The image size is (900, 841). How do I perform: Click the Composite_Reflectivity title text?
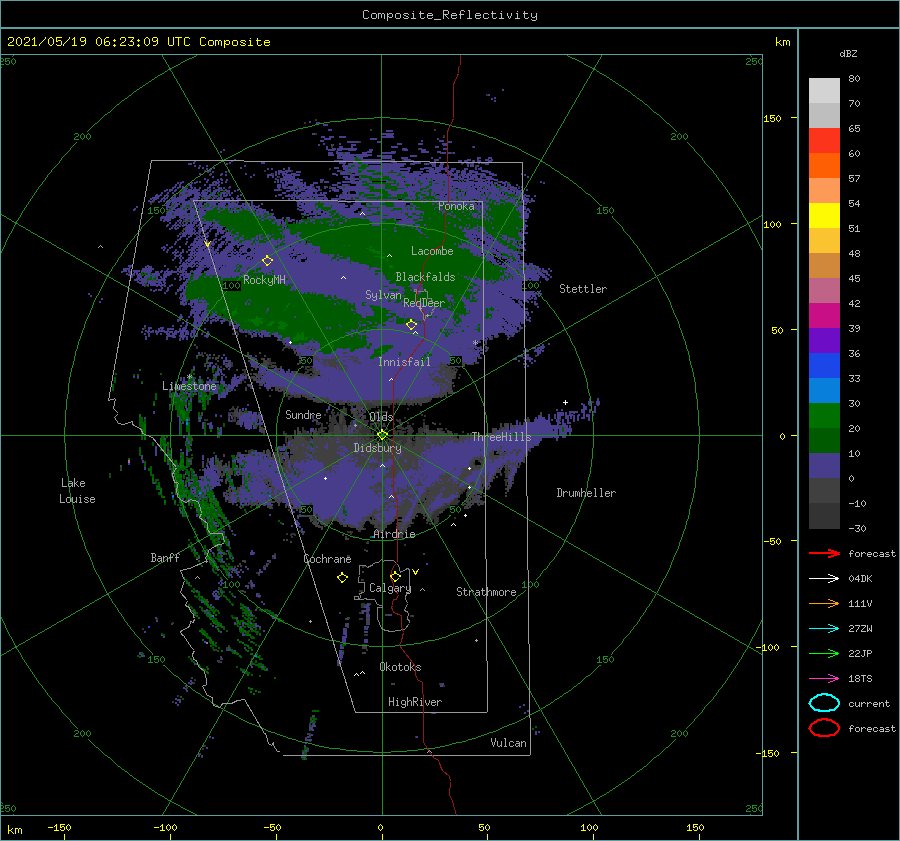[x=449, y=15]
